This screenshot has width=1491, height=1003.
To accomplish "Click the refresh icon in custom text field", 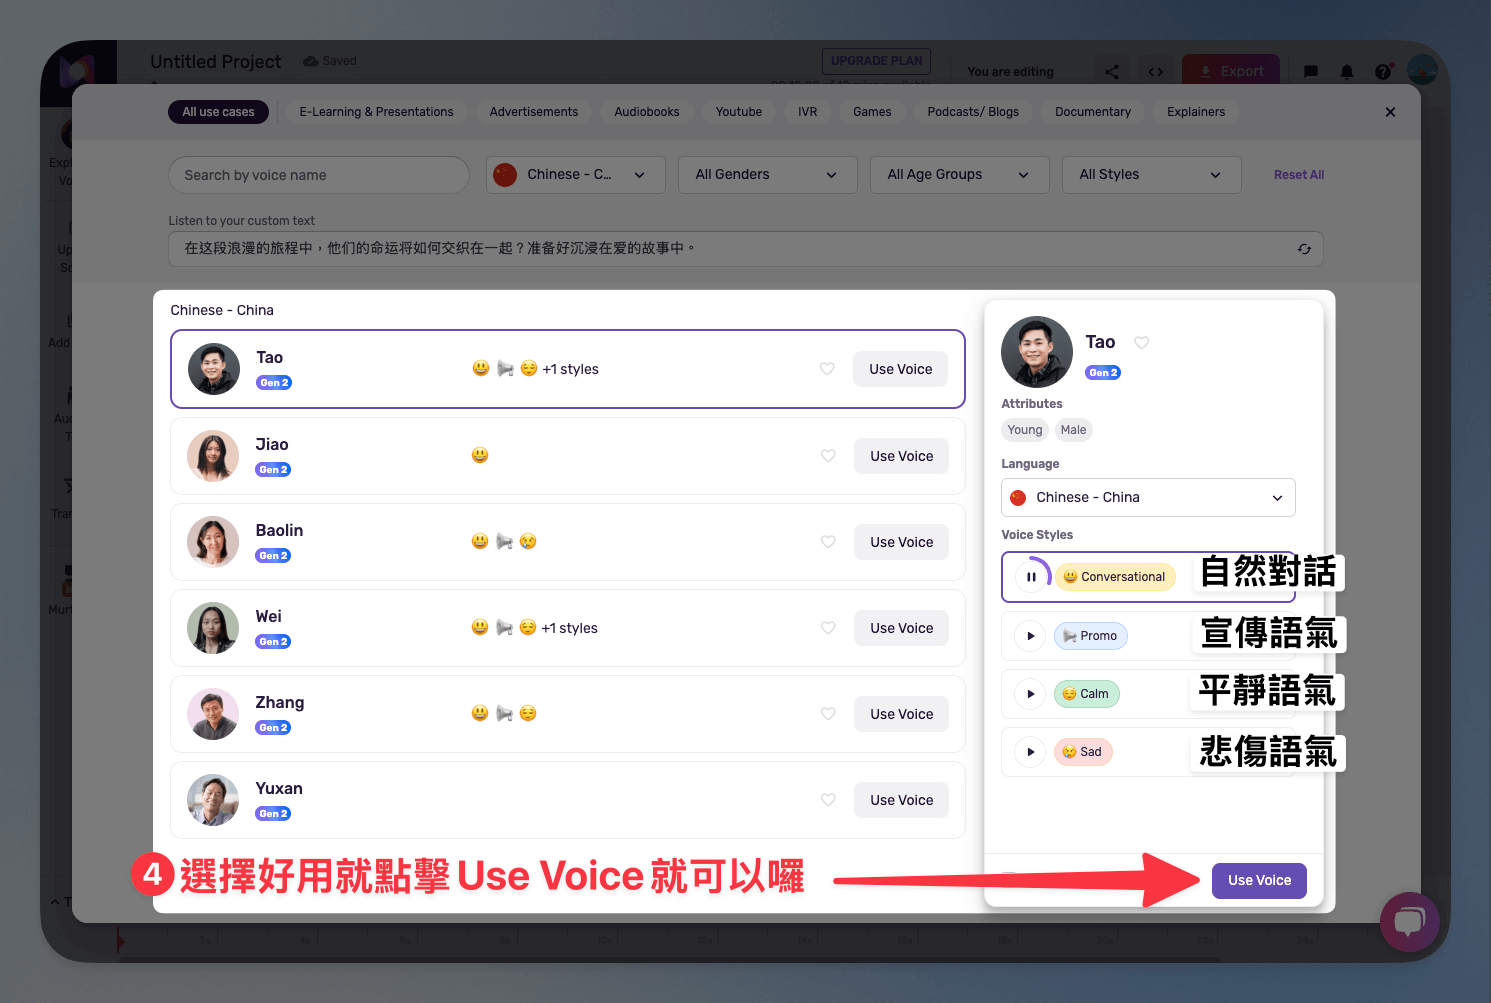I will (1304, 249).
